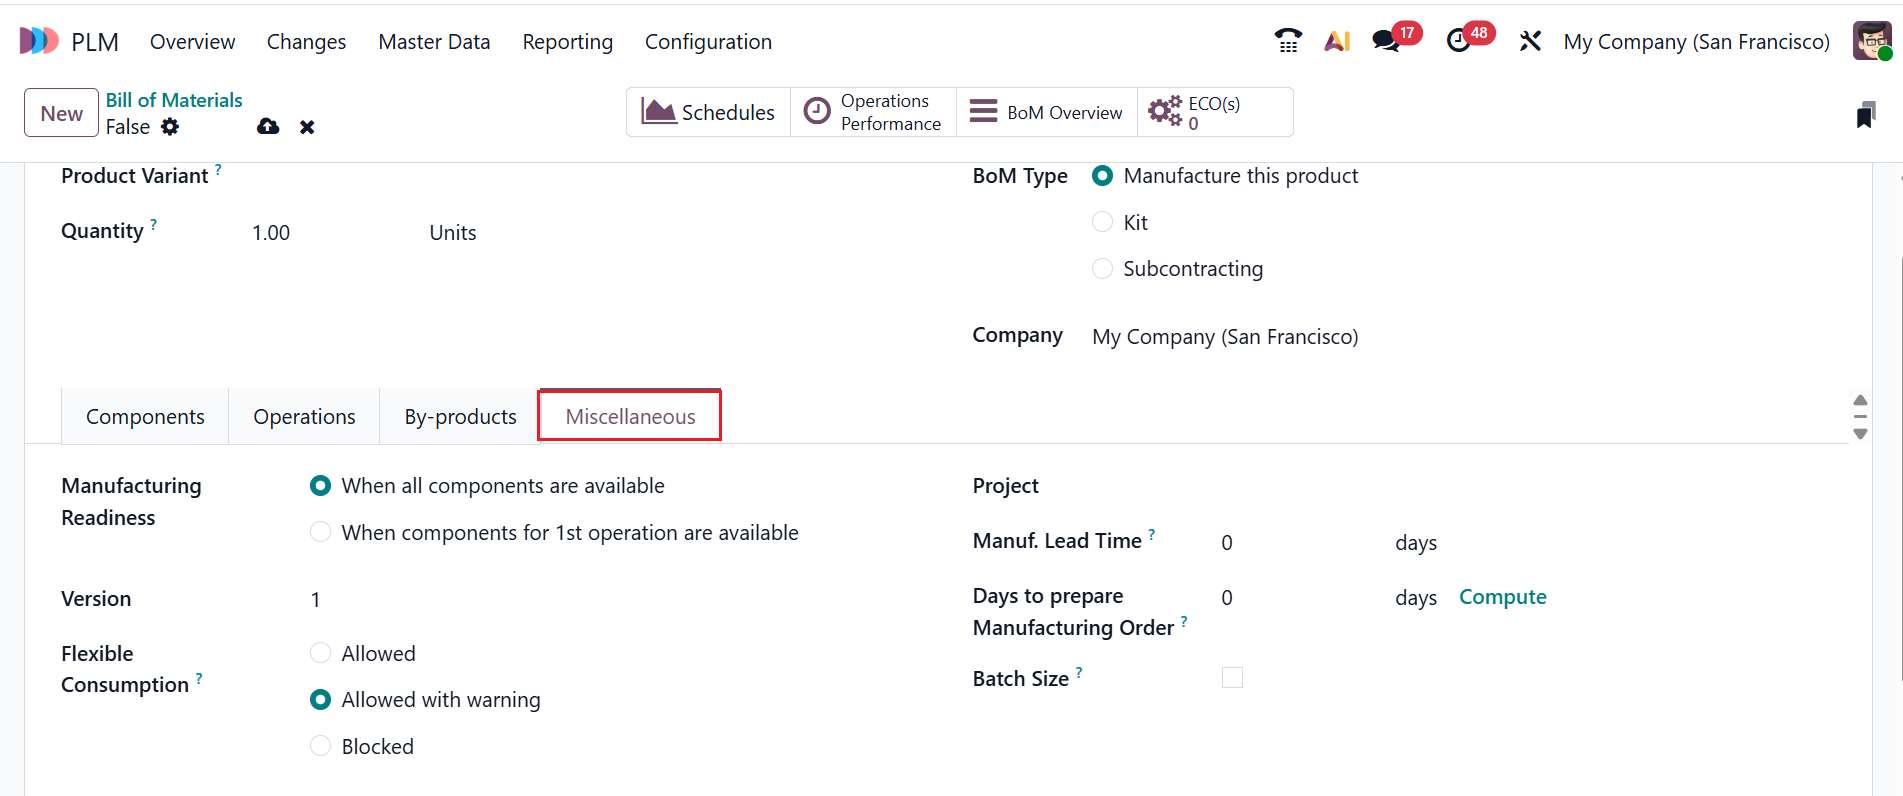Open the ECO(s) smart button

(1210, 111)
